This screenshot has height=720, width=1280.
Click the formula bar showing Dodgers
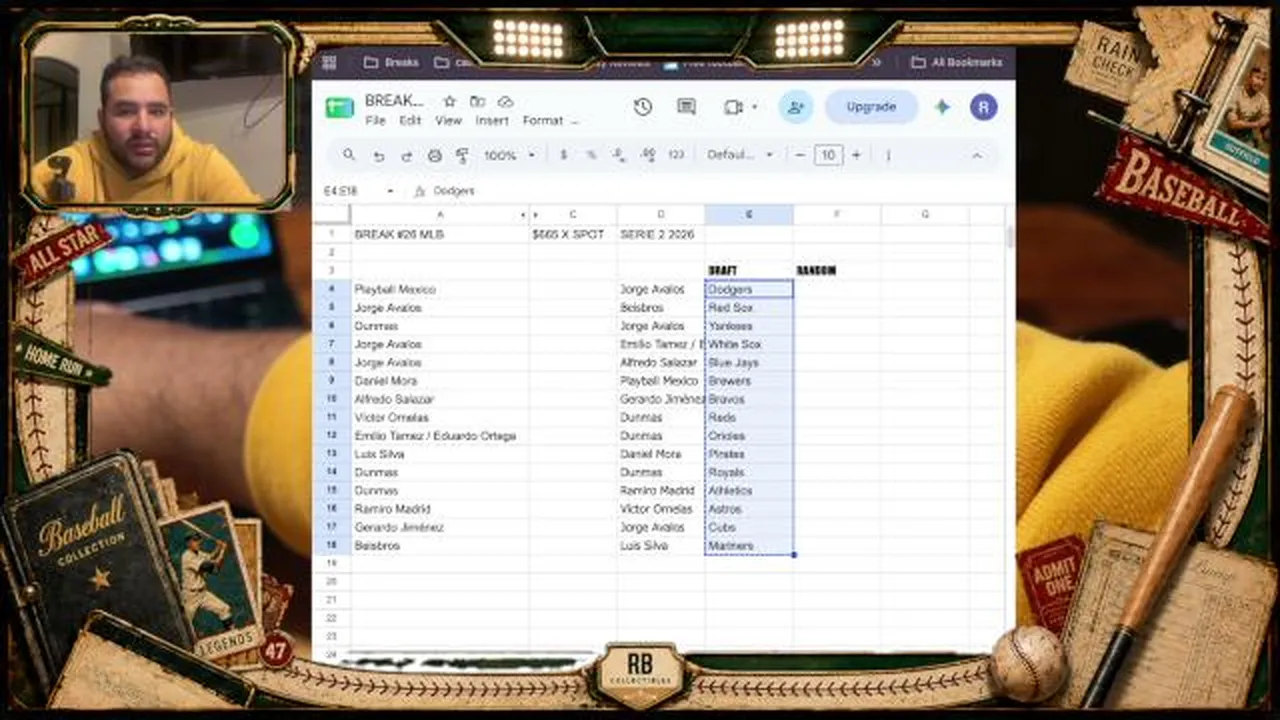click(710, 191)
